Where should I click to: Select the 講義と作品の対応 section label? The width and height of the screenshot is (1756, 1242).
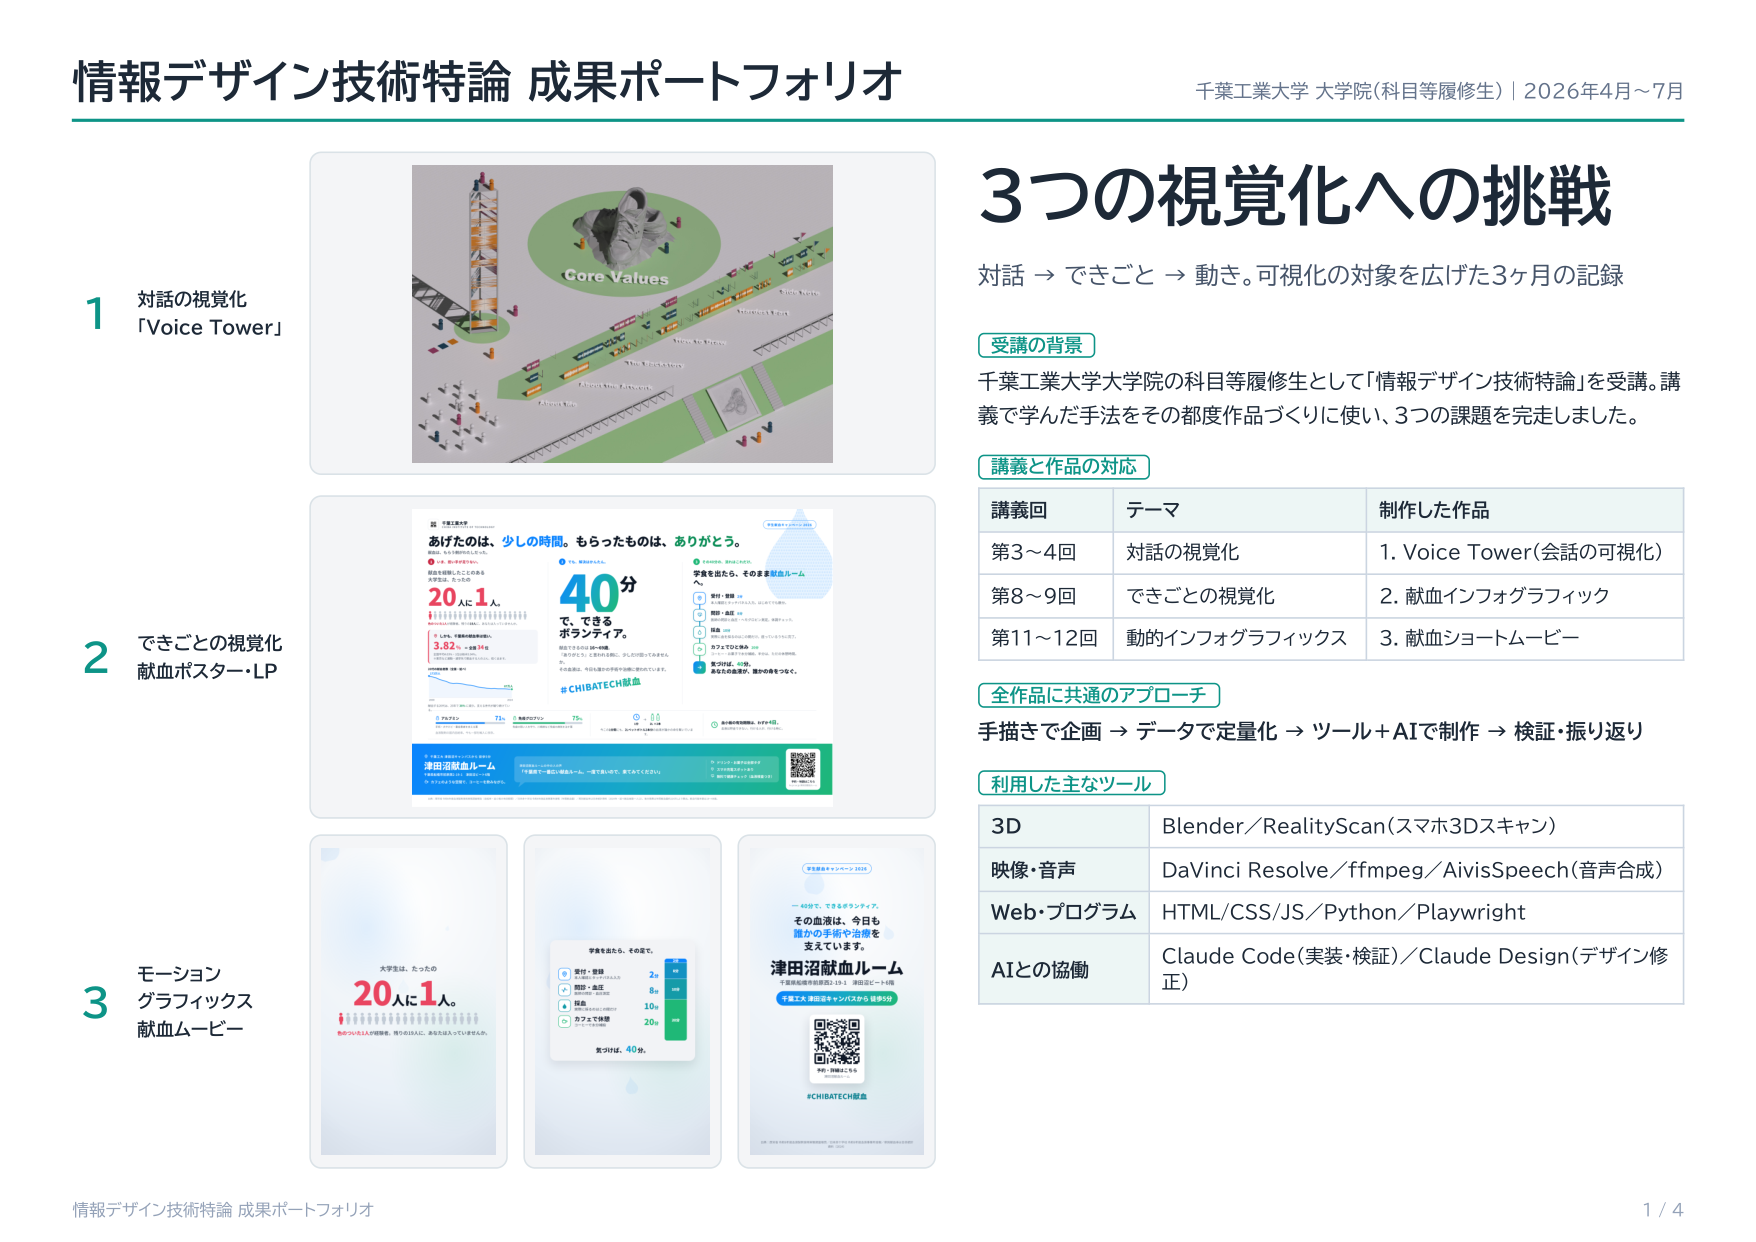1063,466
